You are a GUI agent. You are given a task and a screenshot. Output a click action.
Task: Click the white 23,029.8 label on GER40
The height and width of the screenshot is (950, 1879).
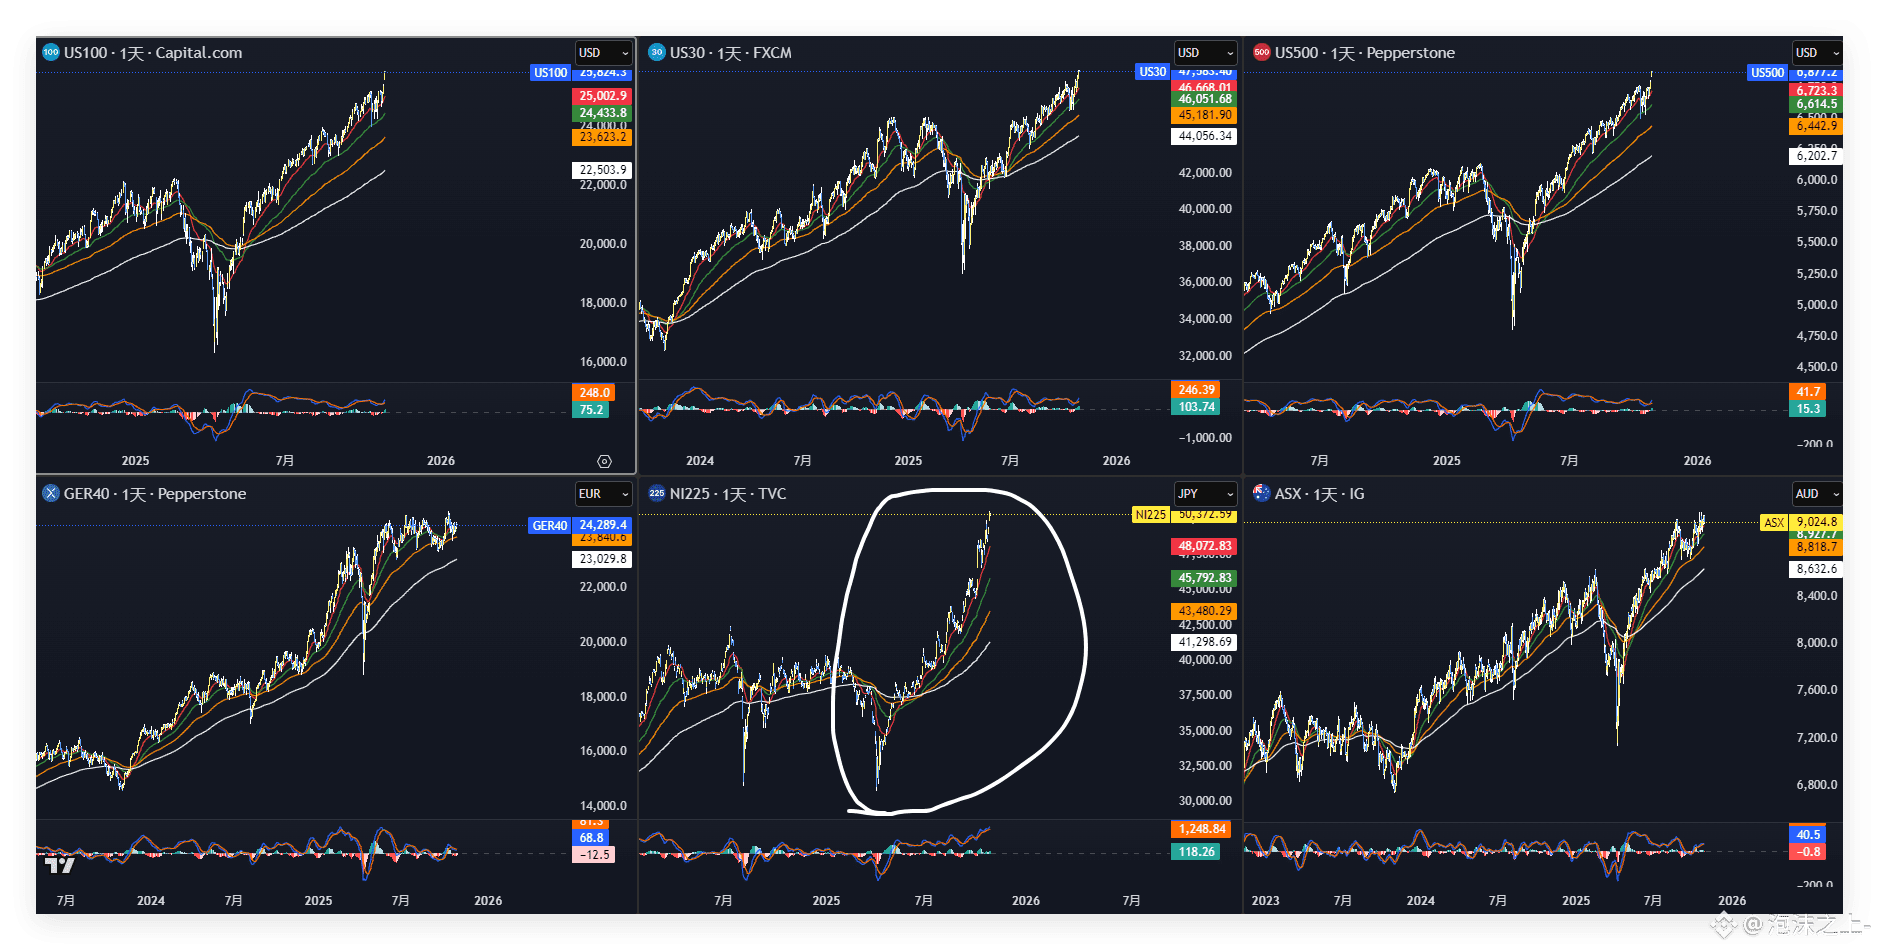pos(603,559)
